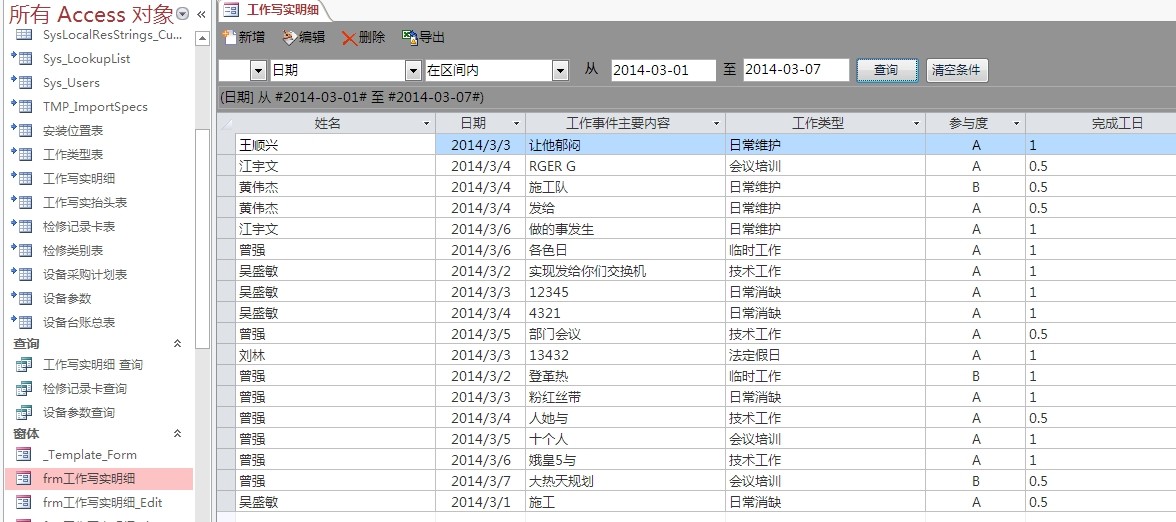Click the 工作写实明细 查询 query icon
1176x522 pixels.
tap(24, 364)
